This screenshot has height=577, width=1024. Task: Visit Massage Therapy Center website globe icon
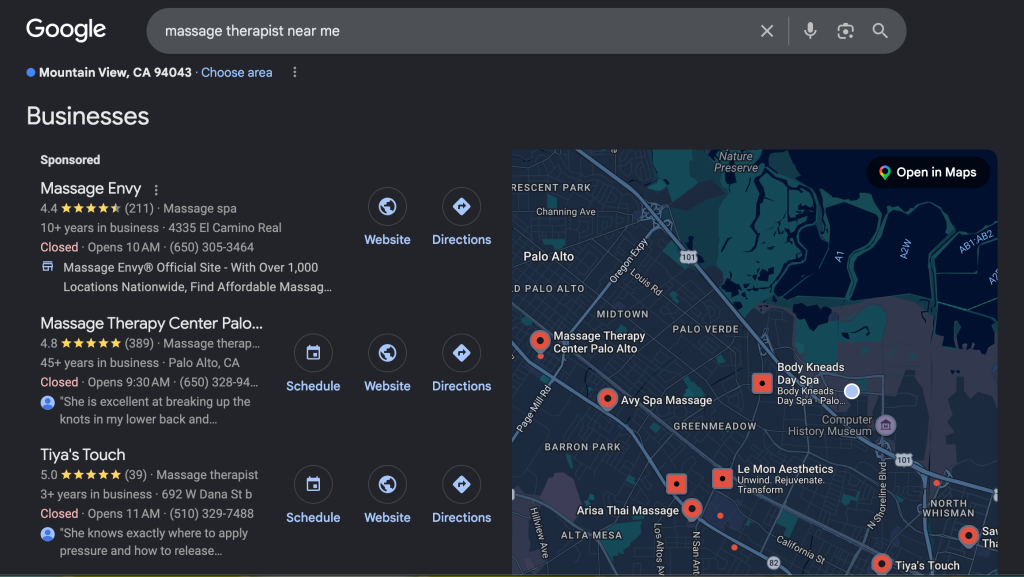tap(387, 353)
